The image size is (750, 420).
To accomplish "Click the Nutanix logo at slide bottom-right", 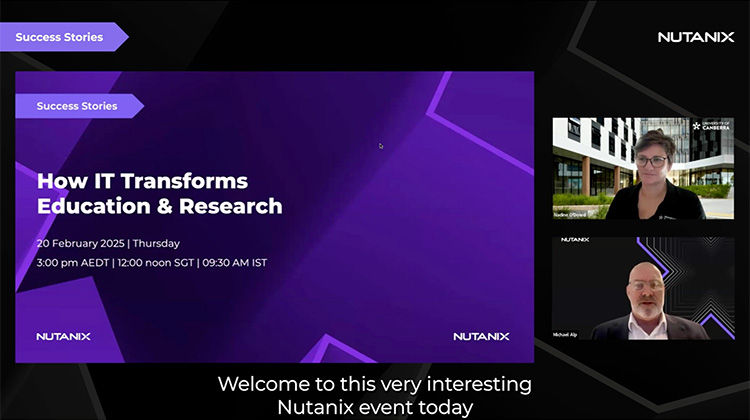I will tap(481, 337).
